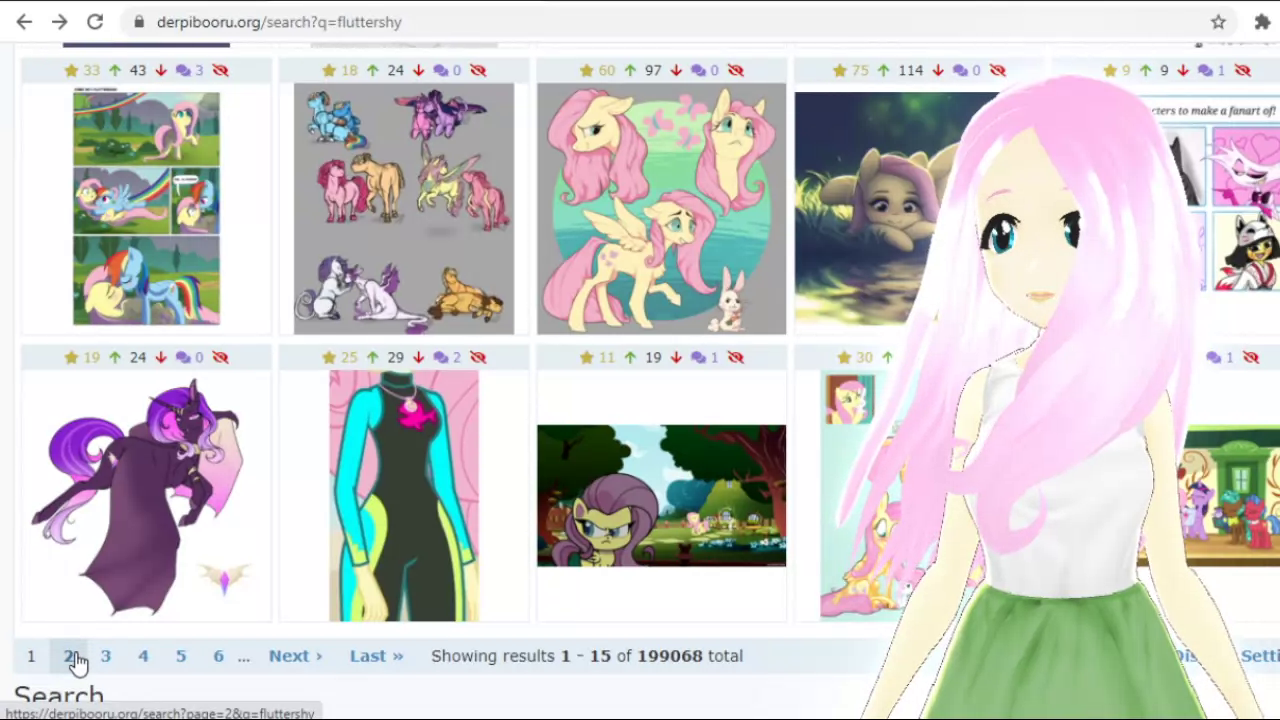
Task: Open the purple bat-winged pony thumbnail
Action: [x=146, y=495]
